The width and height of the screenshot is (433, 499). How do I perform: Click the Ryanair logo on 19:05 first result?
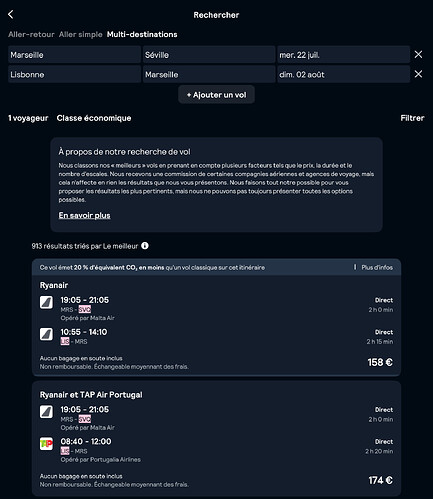pos(46,303)
